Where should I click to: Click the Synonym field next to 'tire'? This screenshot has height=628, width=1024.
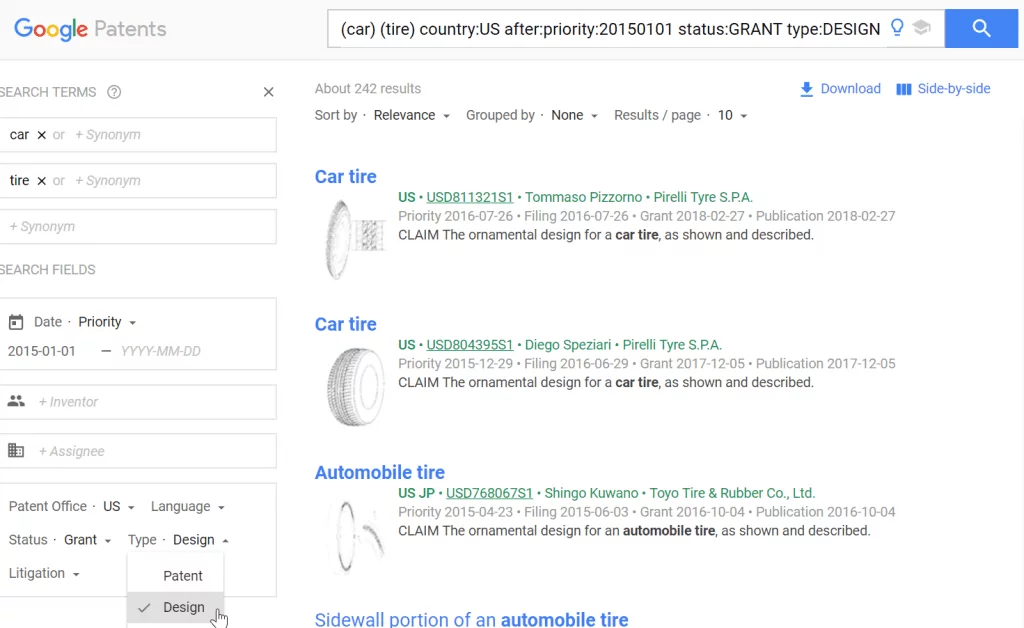(108, 181)
